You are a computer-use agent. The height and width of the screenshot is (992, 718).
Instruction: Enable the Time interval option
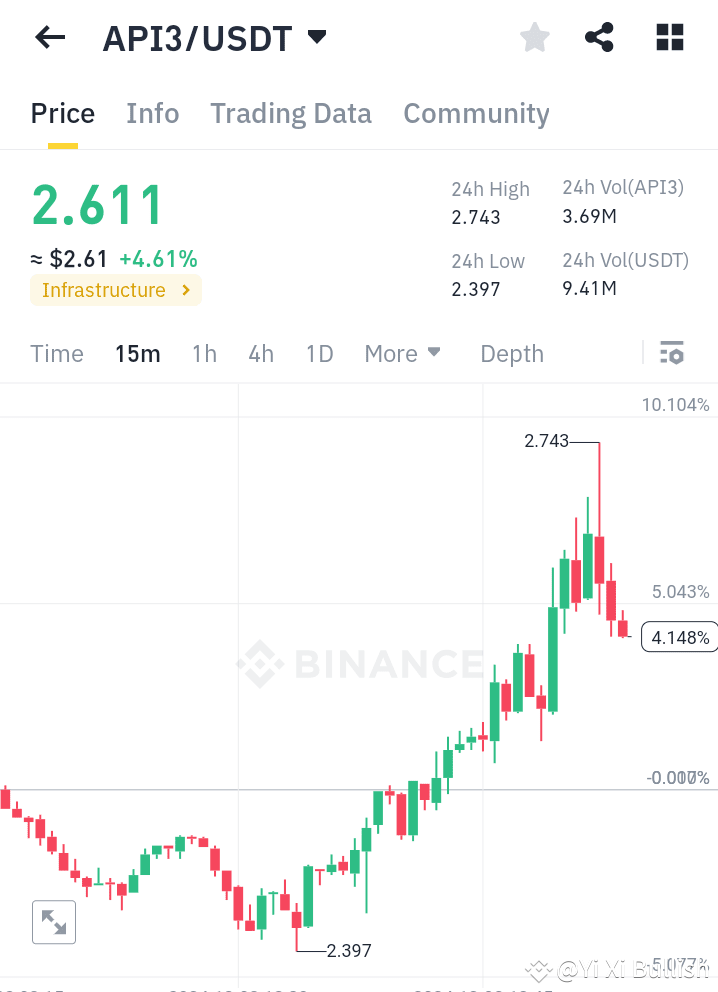tap(57, 353)
